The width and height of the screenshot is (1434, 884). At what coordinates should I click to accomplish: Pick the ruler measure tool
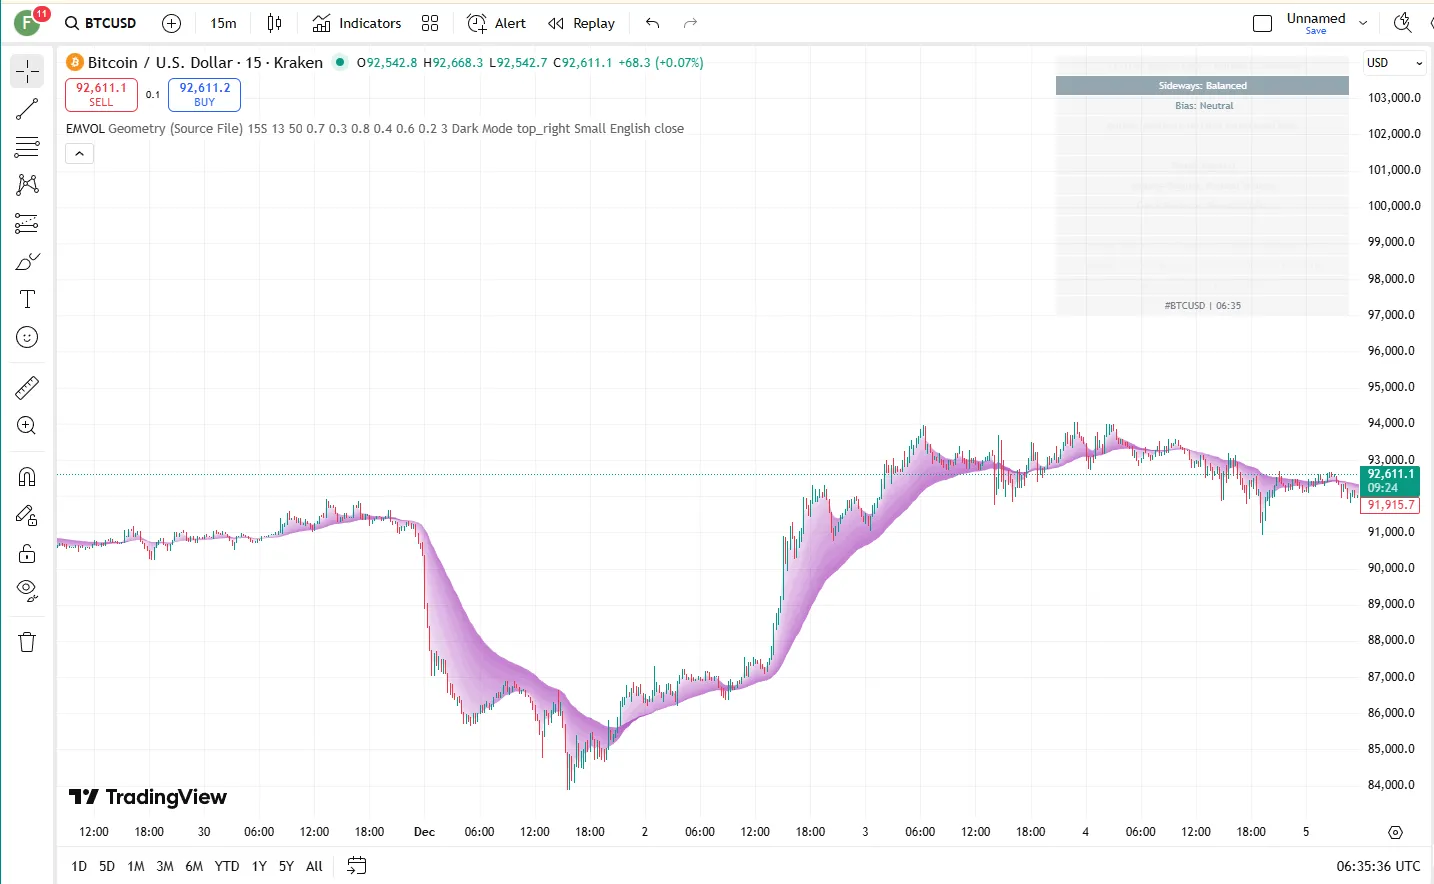27,387
